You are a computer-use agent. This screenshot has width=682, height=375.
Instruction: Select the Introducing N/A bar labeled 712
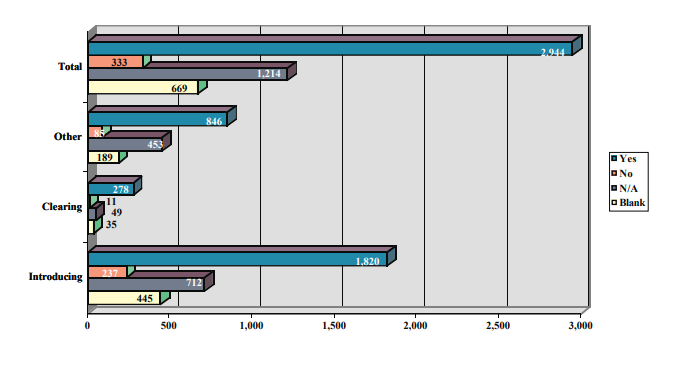[146, 285]
